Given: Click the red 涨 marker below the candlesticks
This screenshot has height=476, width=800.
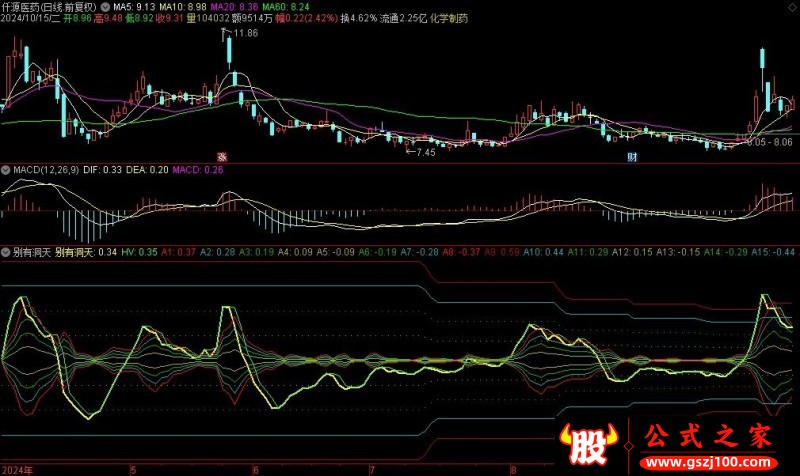Looking at the screenshot, I should point(223,158).
